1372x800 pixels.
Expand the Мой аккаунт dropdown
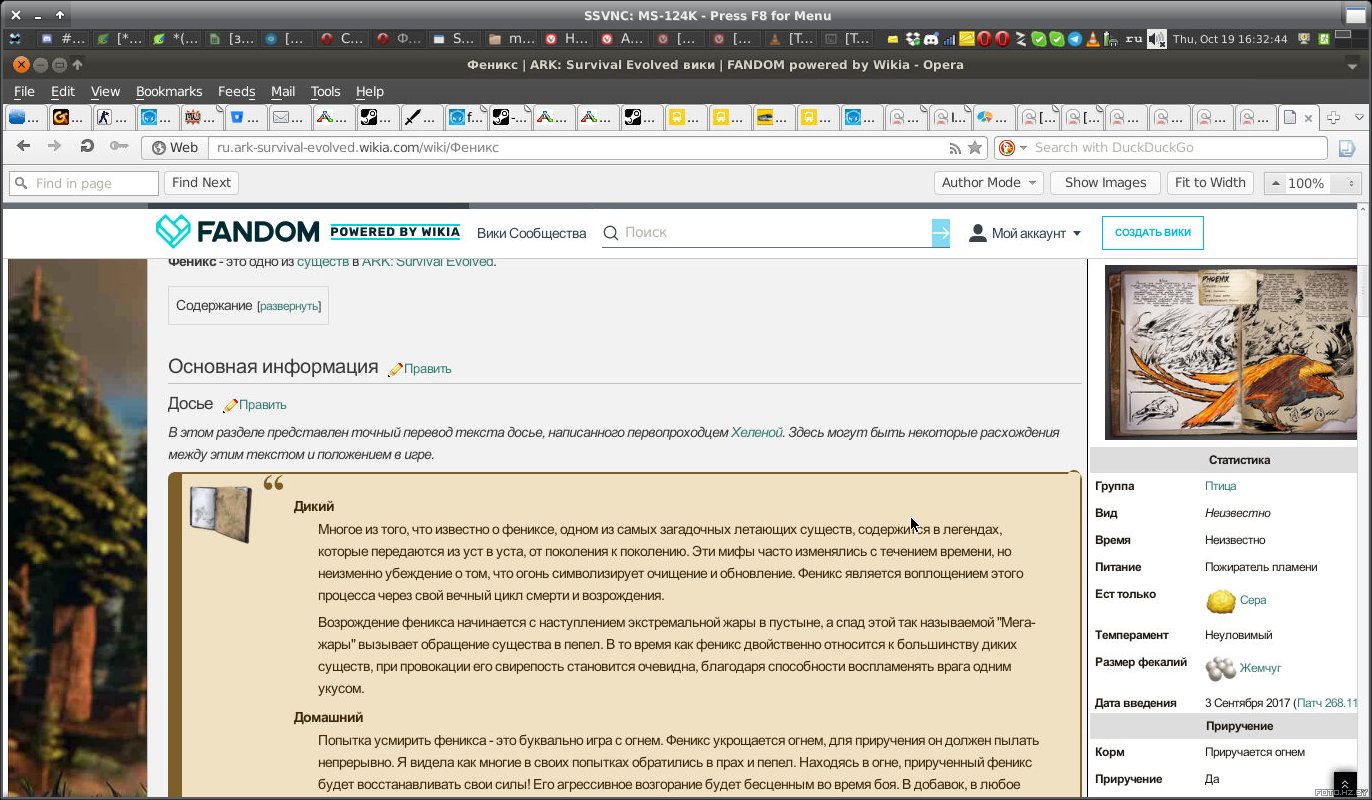(x=1077, y=234)
